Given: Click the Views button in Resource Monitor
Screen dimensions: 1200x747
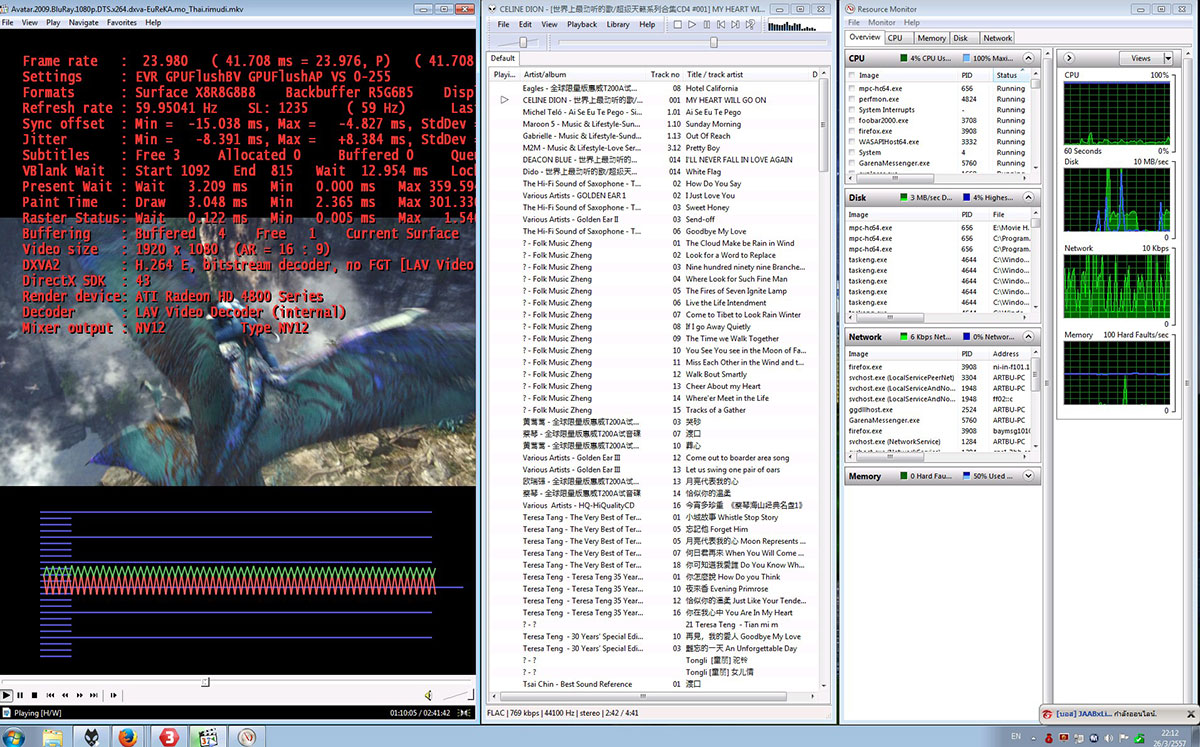Looking at the screenshot, I should (x=1141, y=58).
